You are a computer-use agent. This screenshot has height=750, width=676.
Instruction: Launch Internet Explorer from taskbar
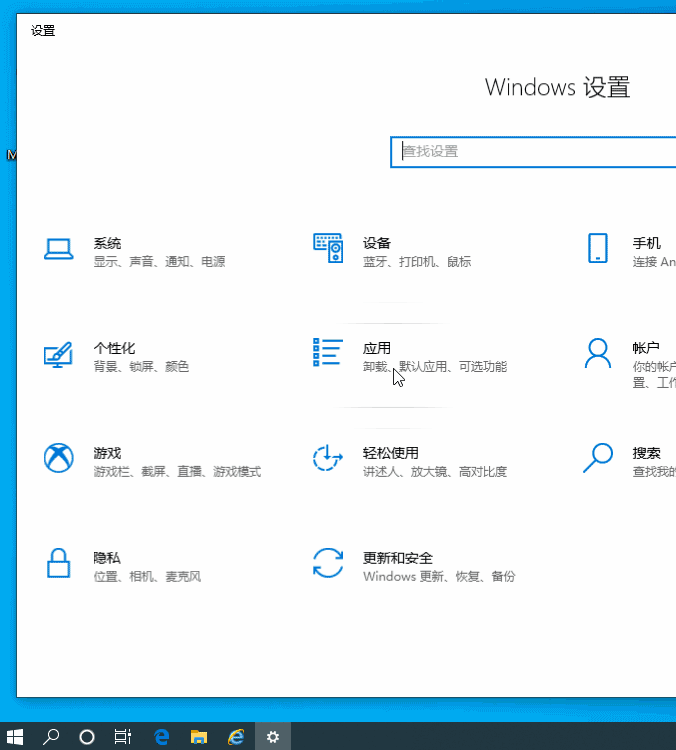pyautogui.click(x=236, y=737)
